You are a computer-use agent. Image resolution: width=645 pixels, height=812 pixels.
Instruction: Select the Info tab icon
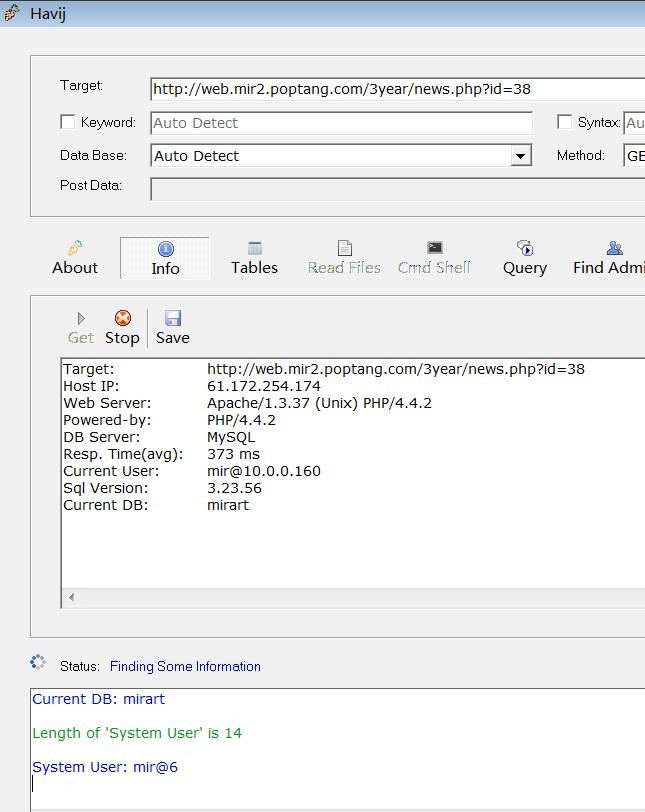point(166,249)
